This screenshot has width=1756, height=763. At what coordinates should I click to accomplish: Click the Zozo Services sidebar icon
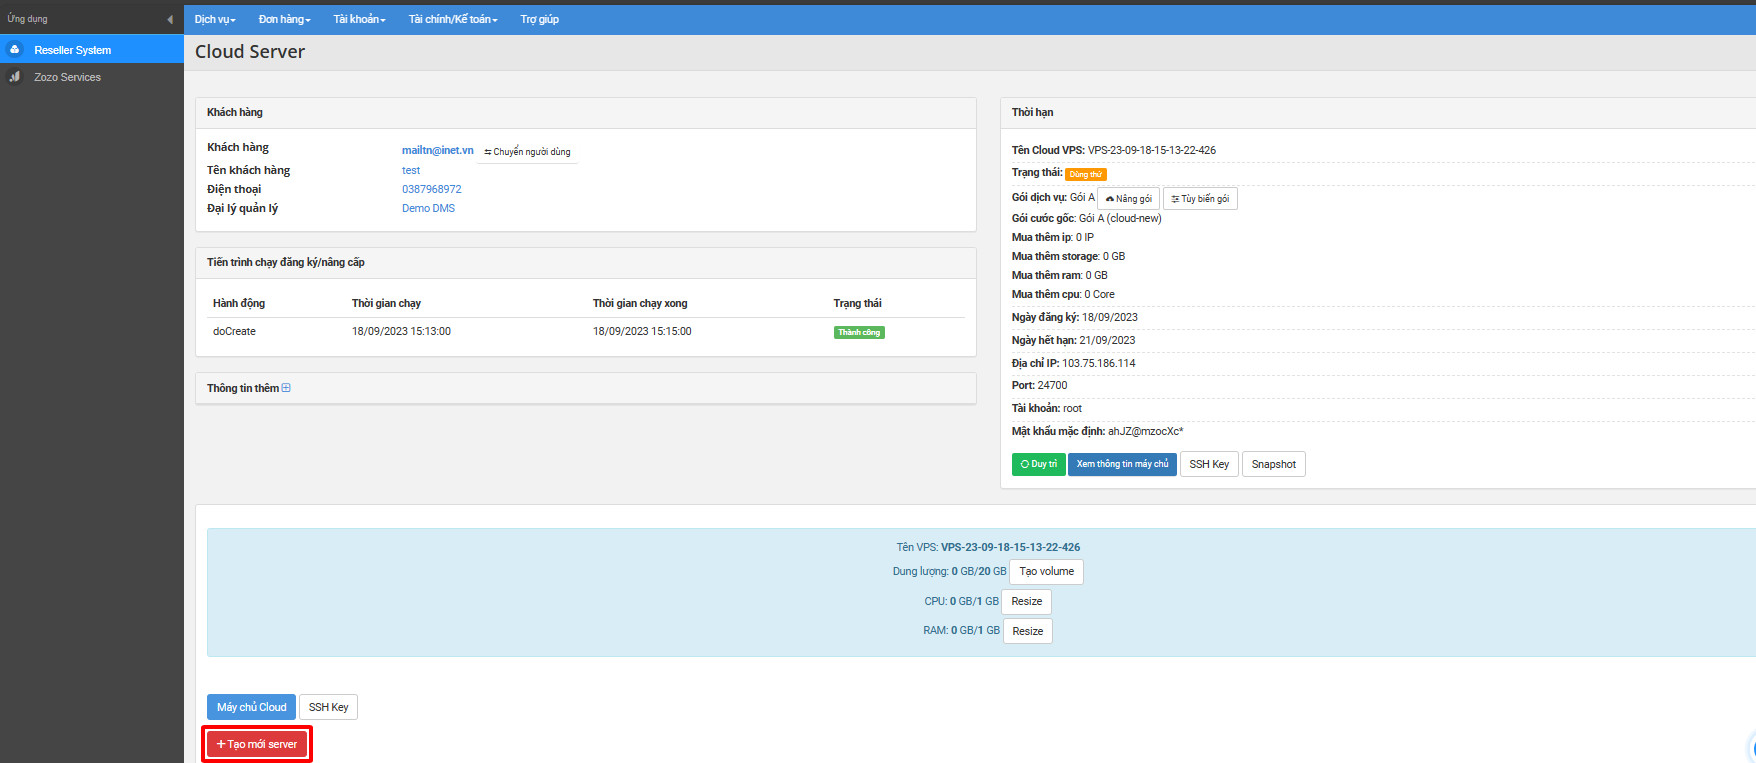[15, 77]
